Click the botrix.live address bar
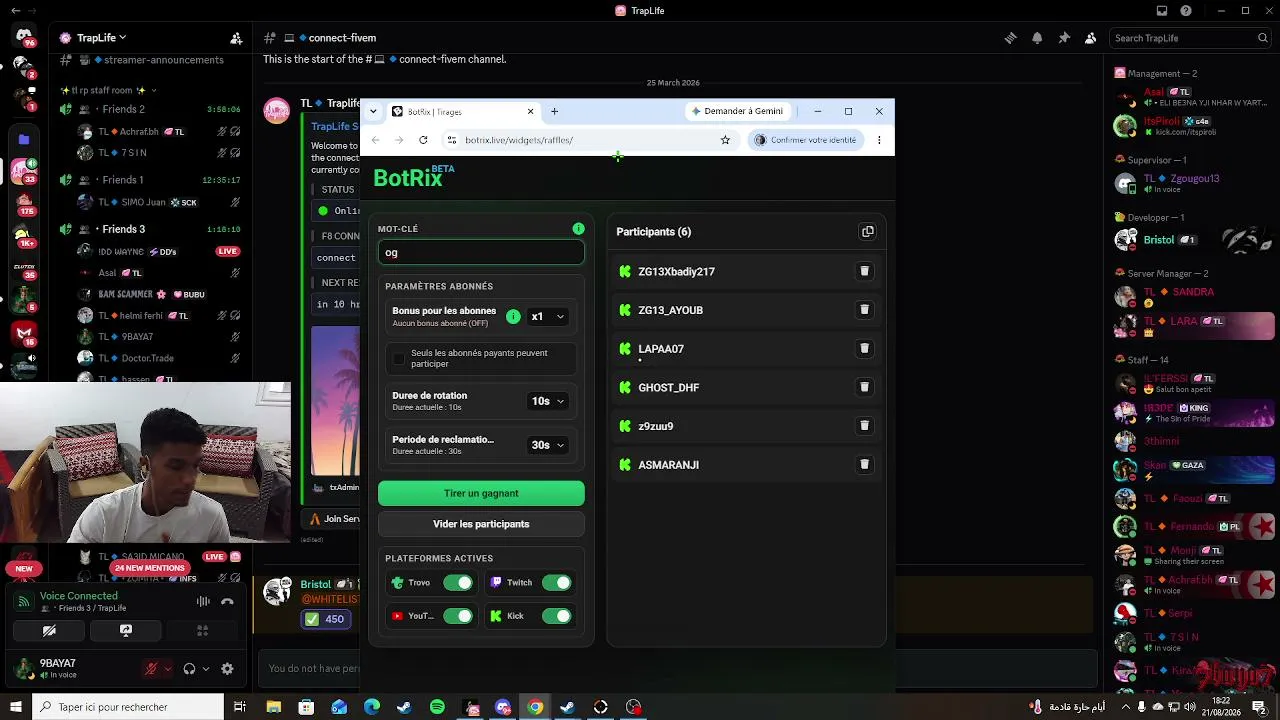Viewport: 1280px width, 720px height. [589, 140]
